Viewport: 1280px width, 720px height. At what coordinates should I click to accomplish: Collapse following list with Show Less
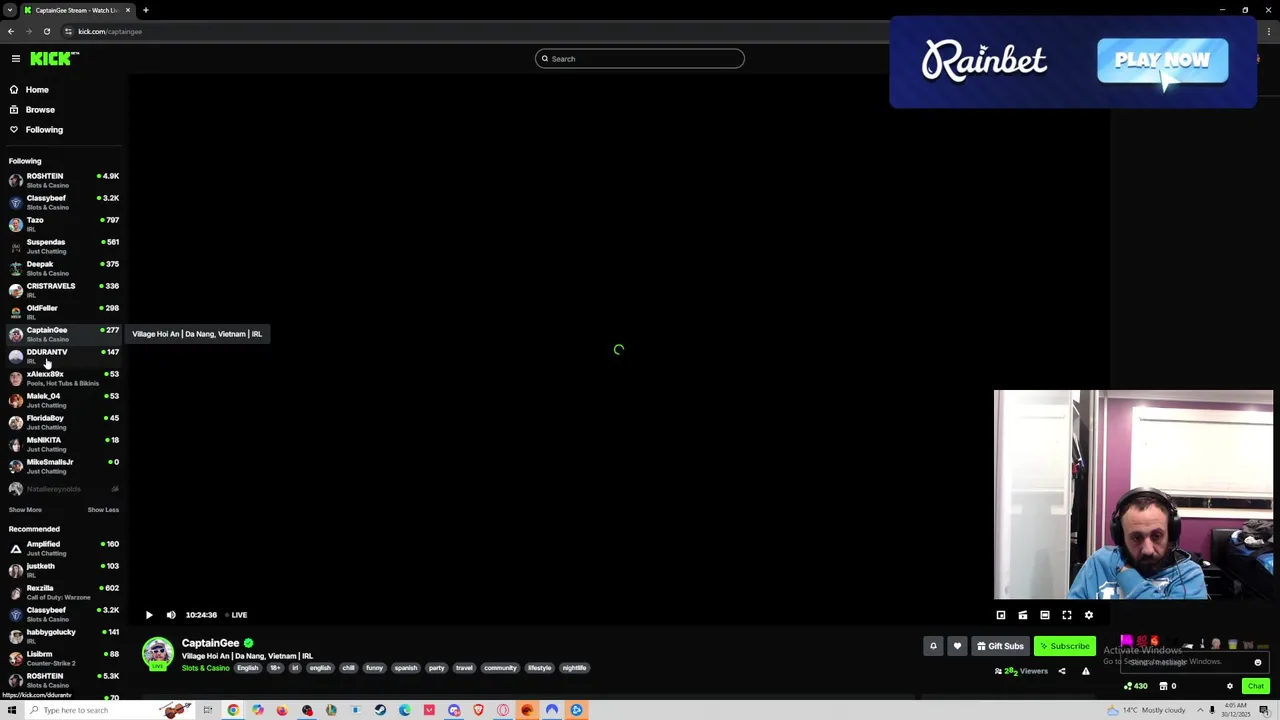point(103,510)
